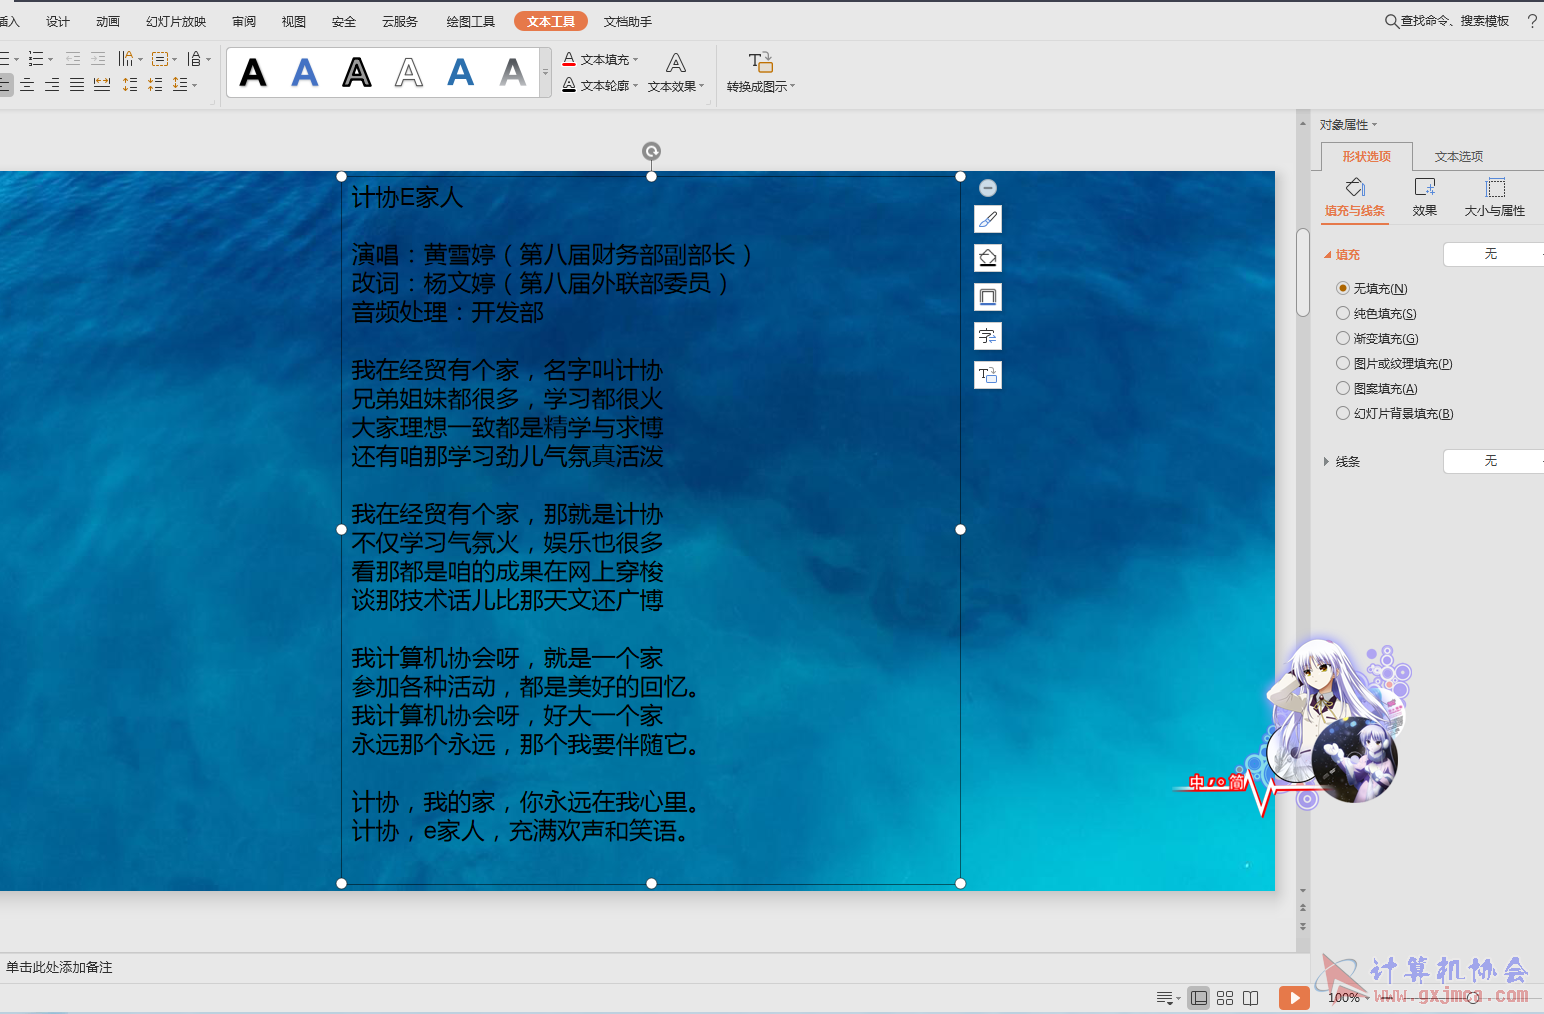The height and width of the screenshot is (1014, 1544).
Task: Select the white hollow outline WordArt style
Action: pyautogui.click(x=409, y=72)
